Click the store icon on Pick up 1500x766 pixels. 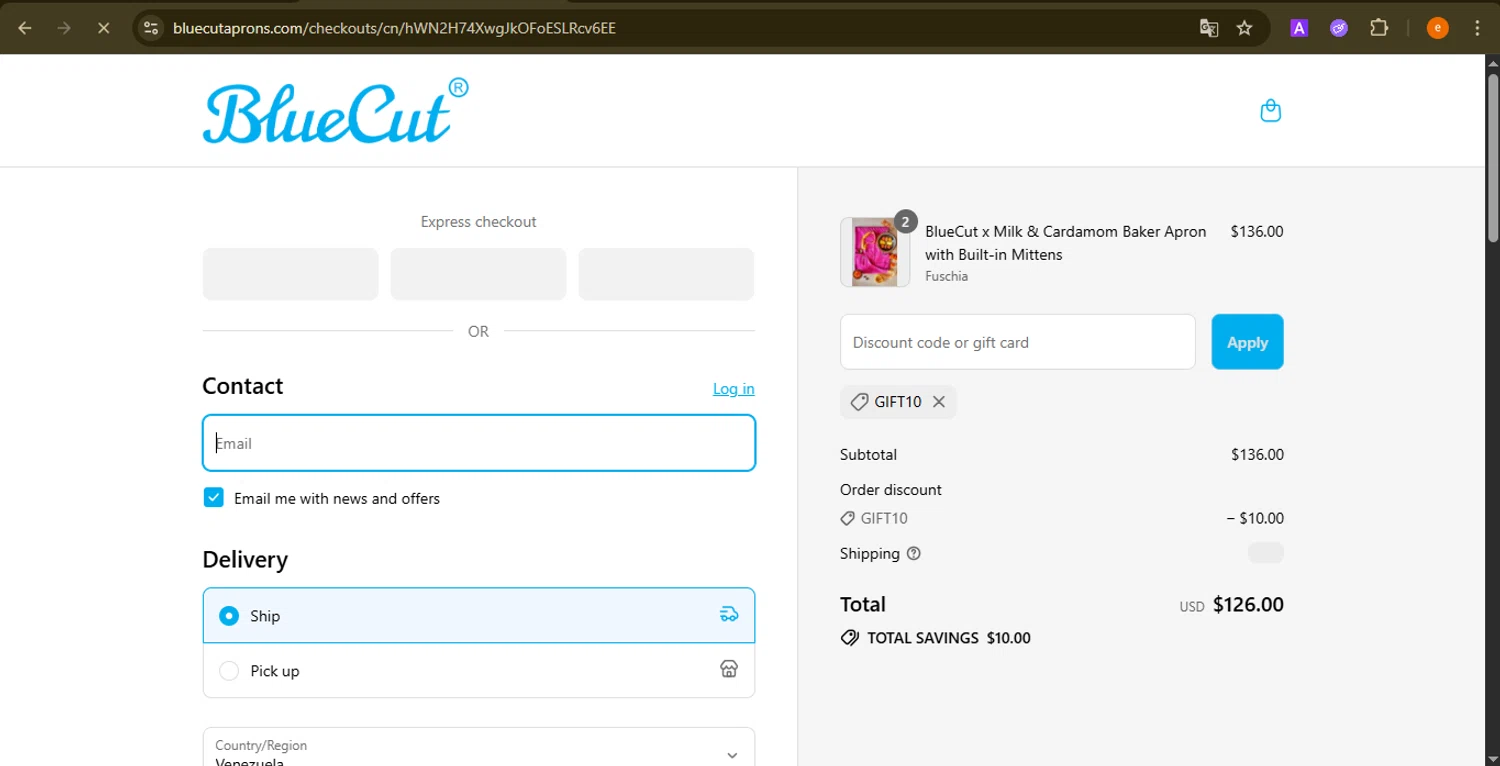pos(729,669)
